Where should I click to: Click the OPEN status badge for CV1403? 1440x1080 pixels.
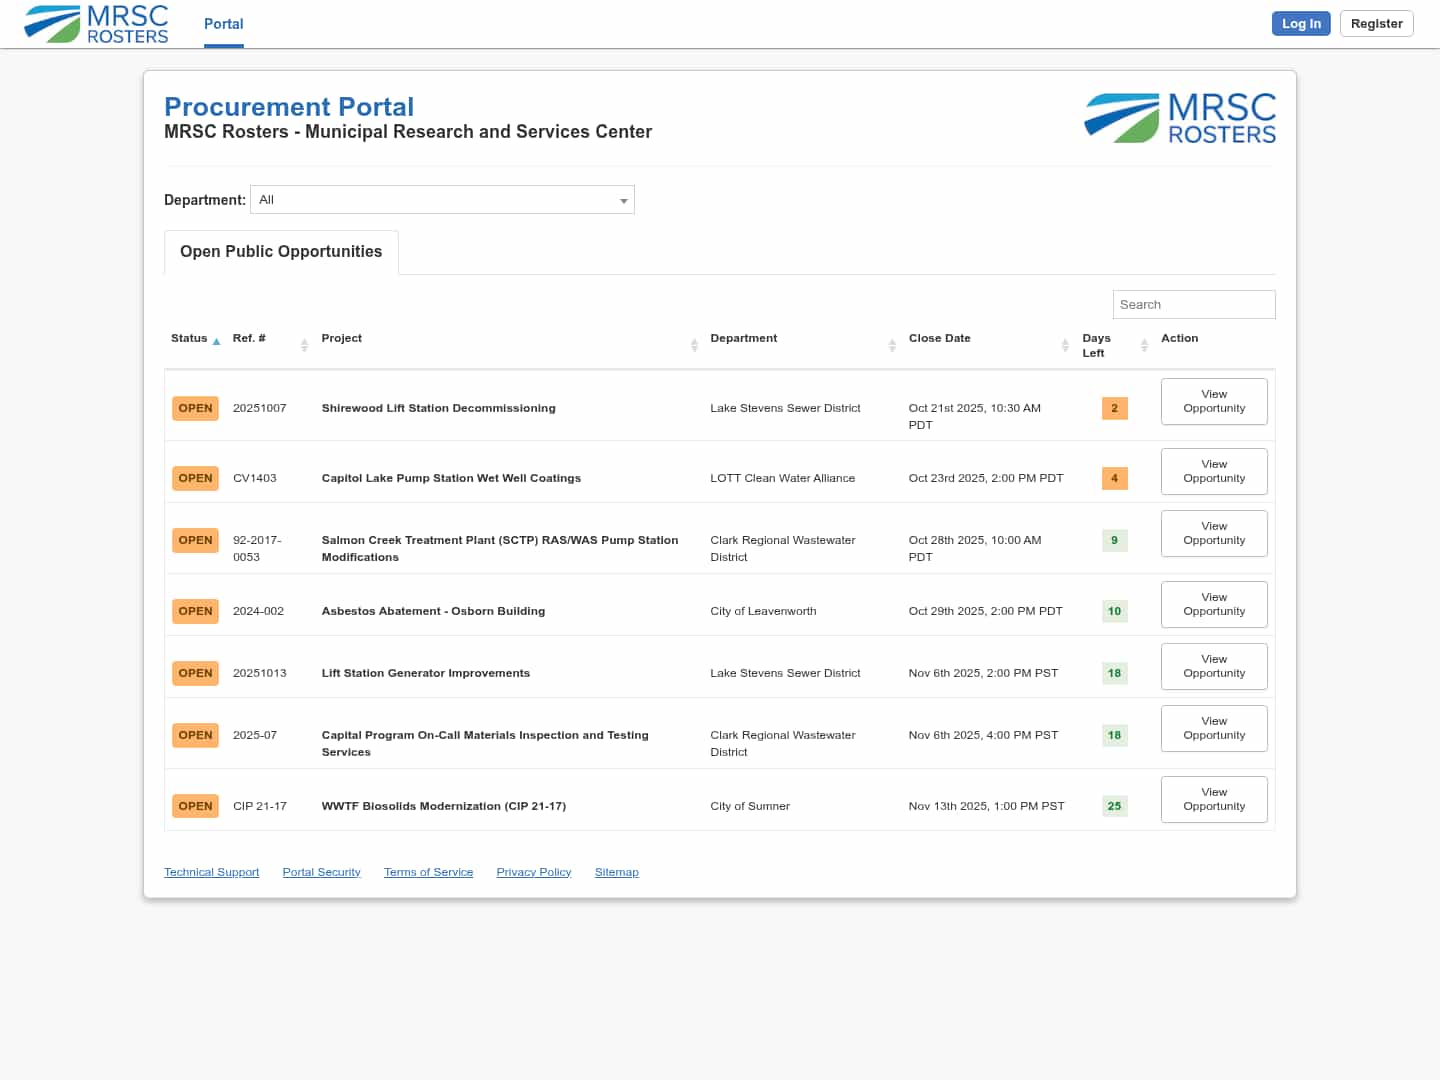coord(195,478)
